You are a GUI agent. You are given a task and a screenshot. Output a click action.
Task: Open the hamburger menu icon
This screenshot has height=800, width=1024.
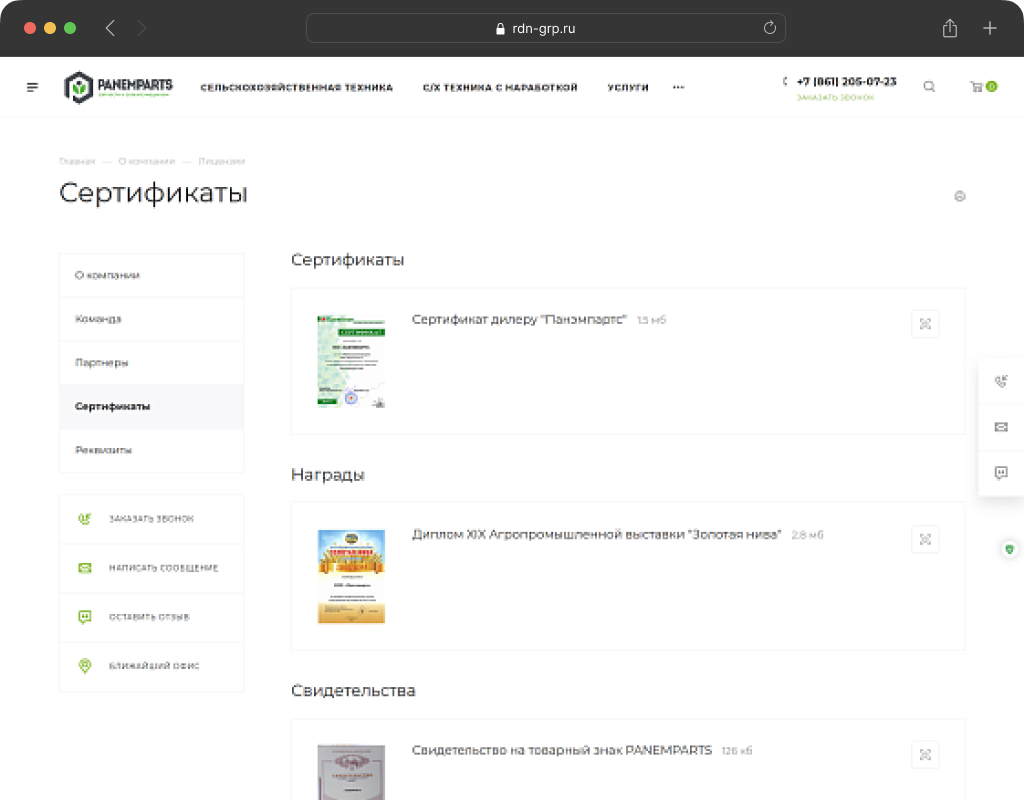click(x=33, y=87)
